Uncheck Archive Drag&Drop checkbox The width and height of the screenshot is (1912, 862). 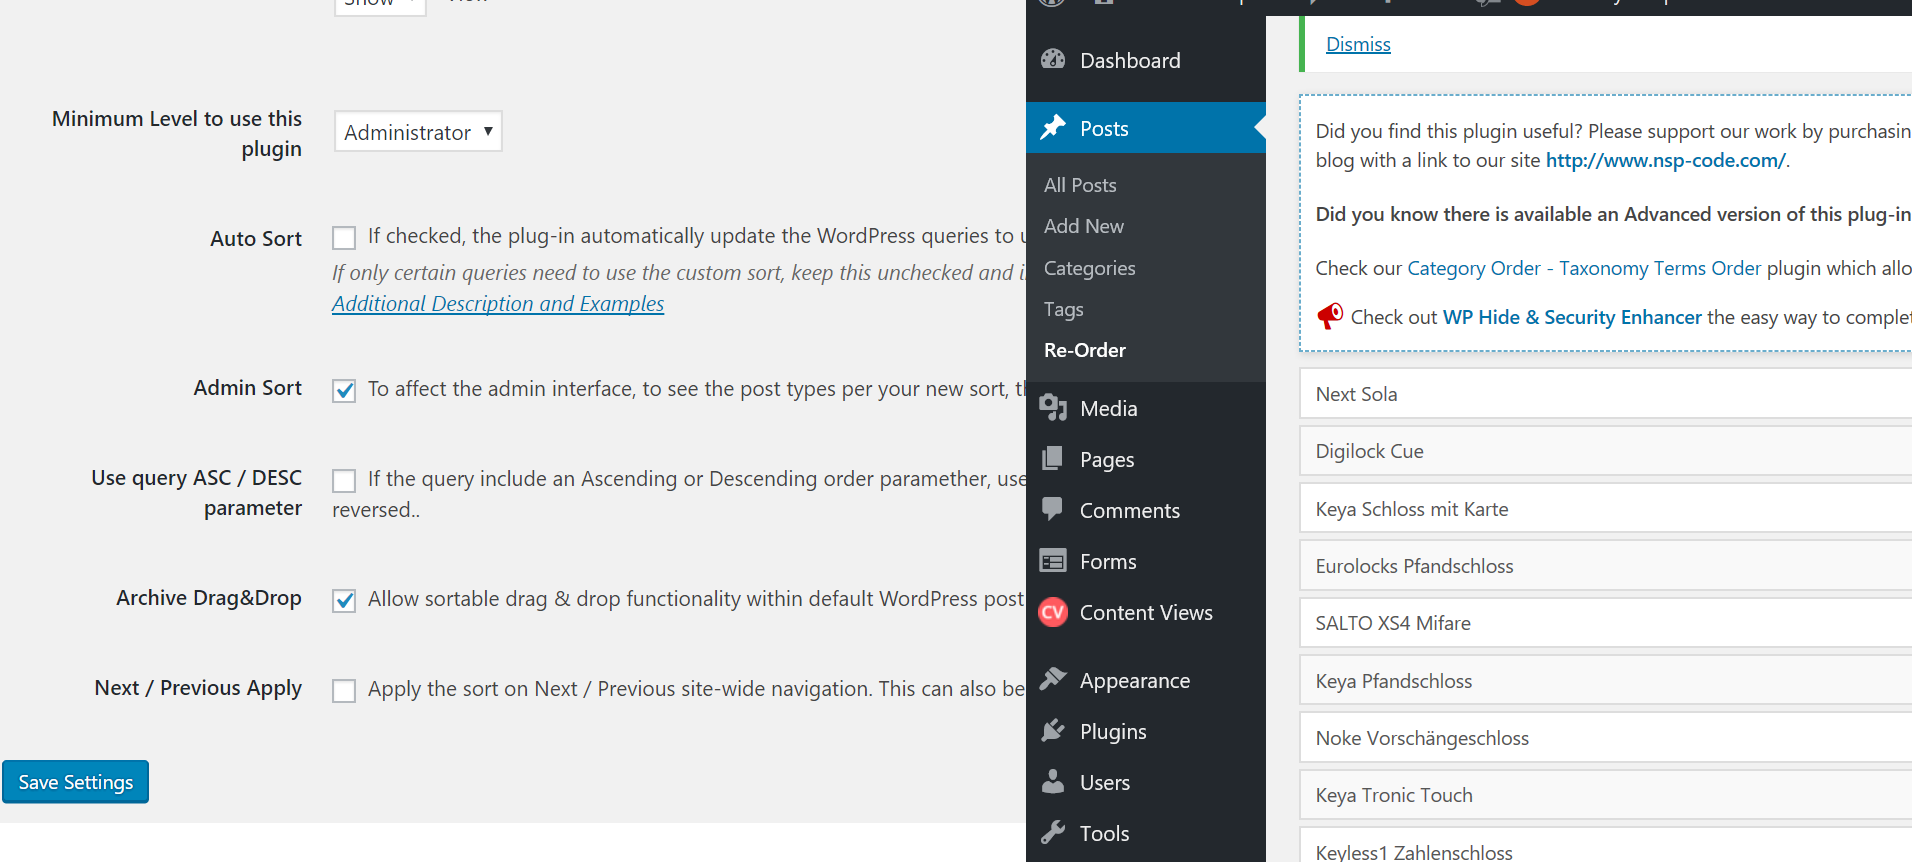pos(344,601)
